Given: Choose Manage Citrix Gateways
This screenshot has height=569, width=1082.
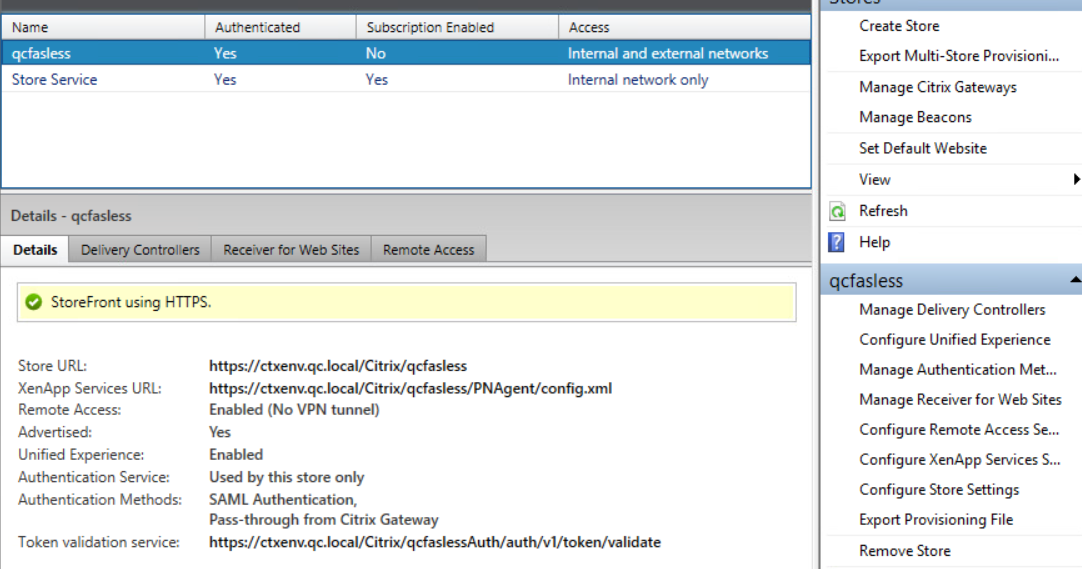Looking at the screenshot, I should pos(937,87).
